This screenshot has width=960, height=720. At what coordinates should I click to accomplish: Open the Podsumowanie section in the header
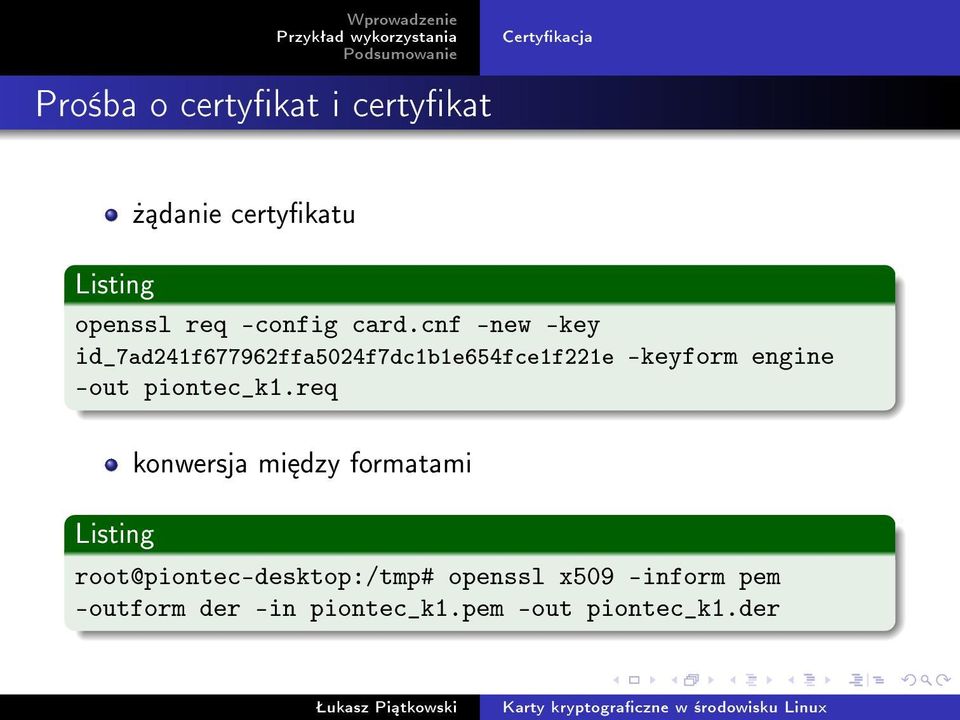(x=400, y=54)
